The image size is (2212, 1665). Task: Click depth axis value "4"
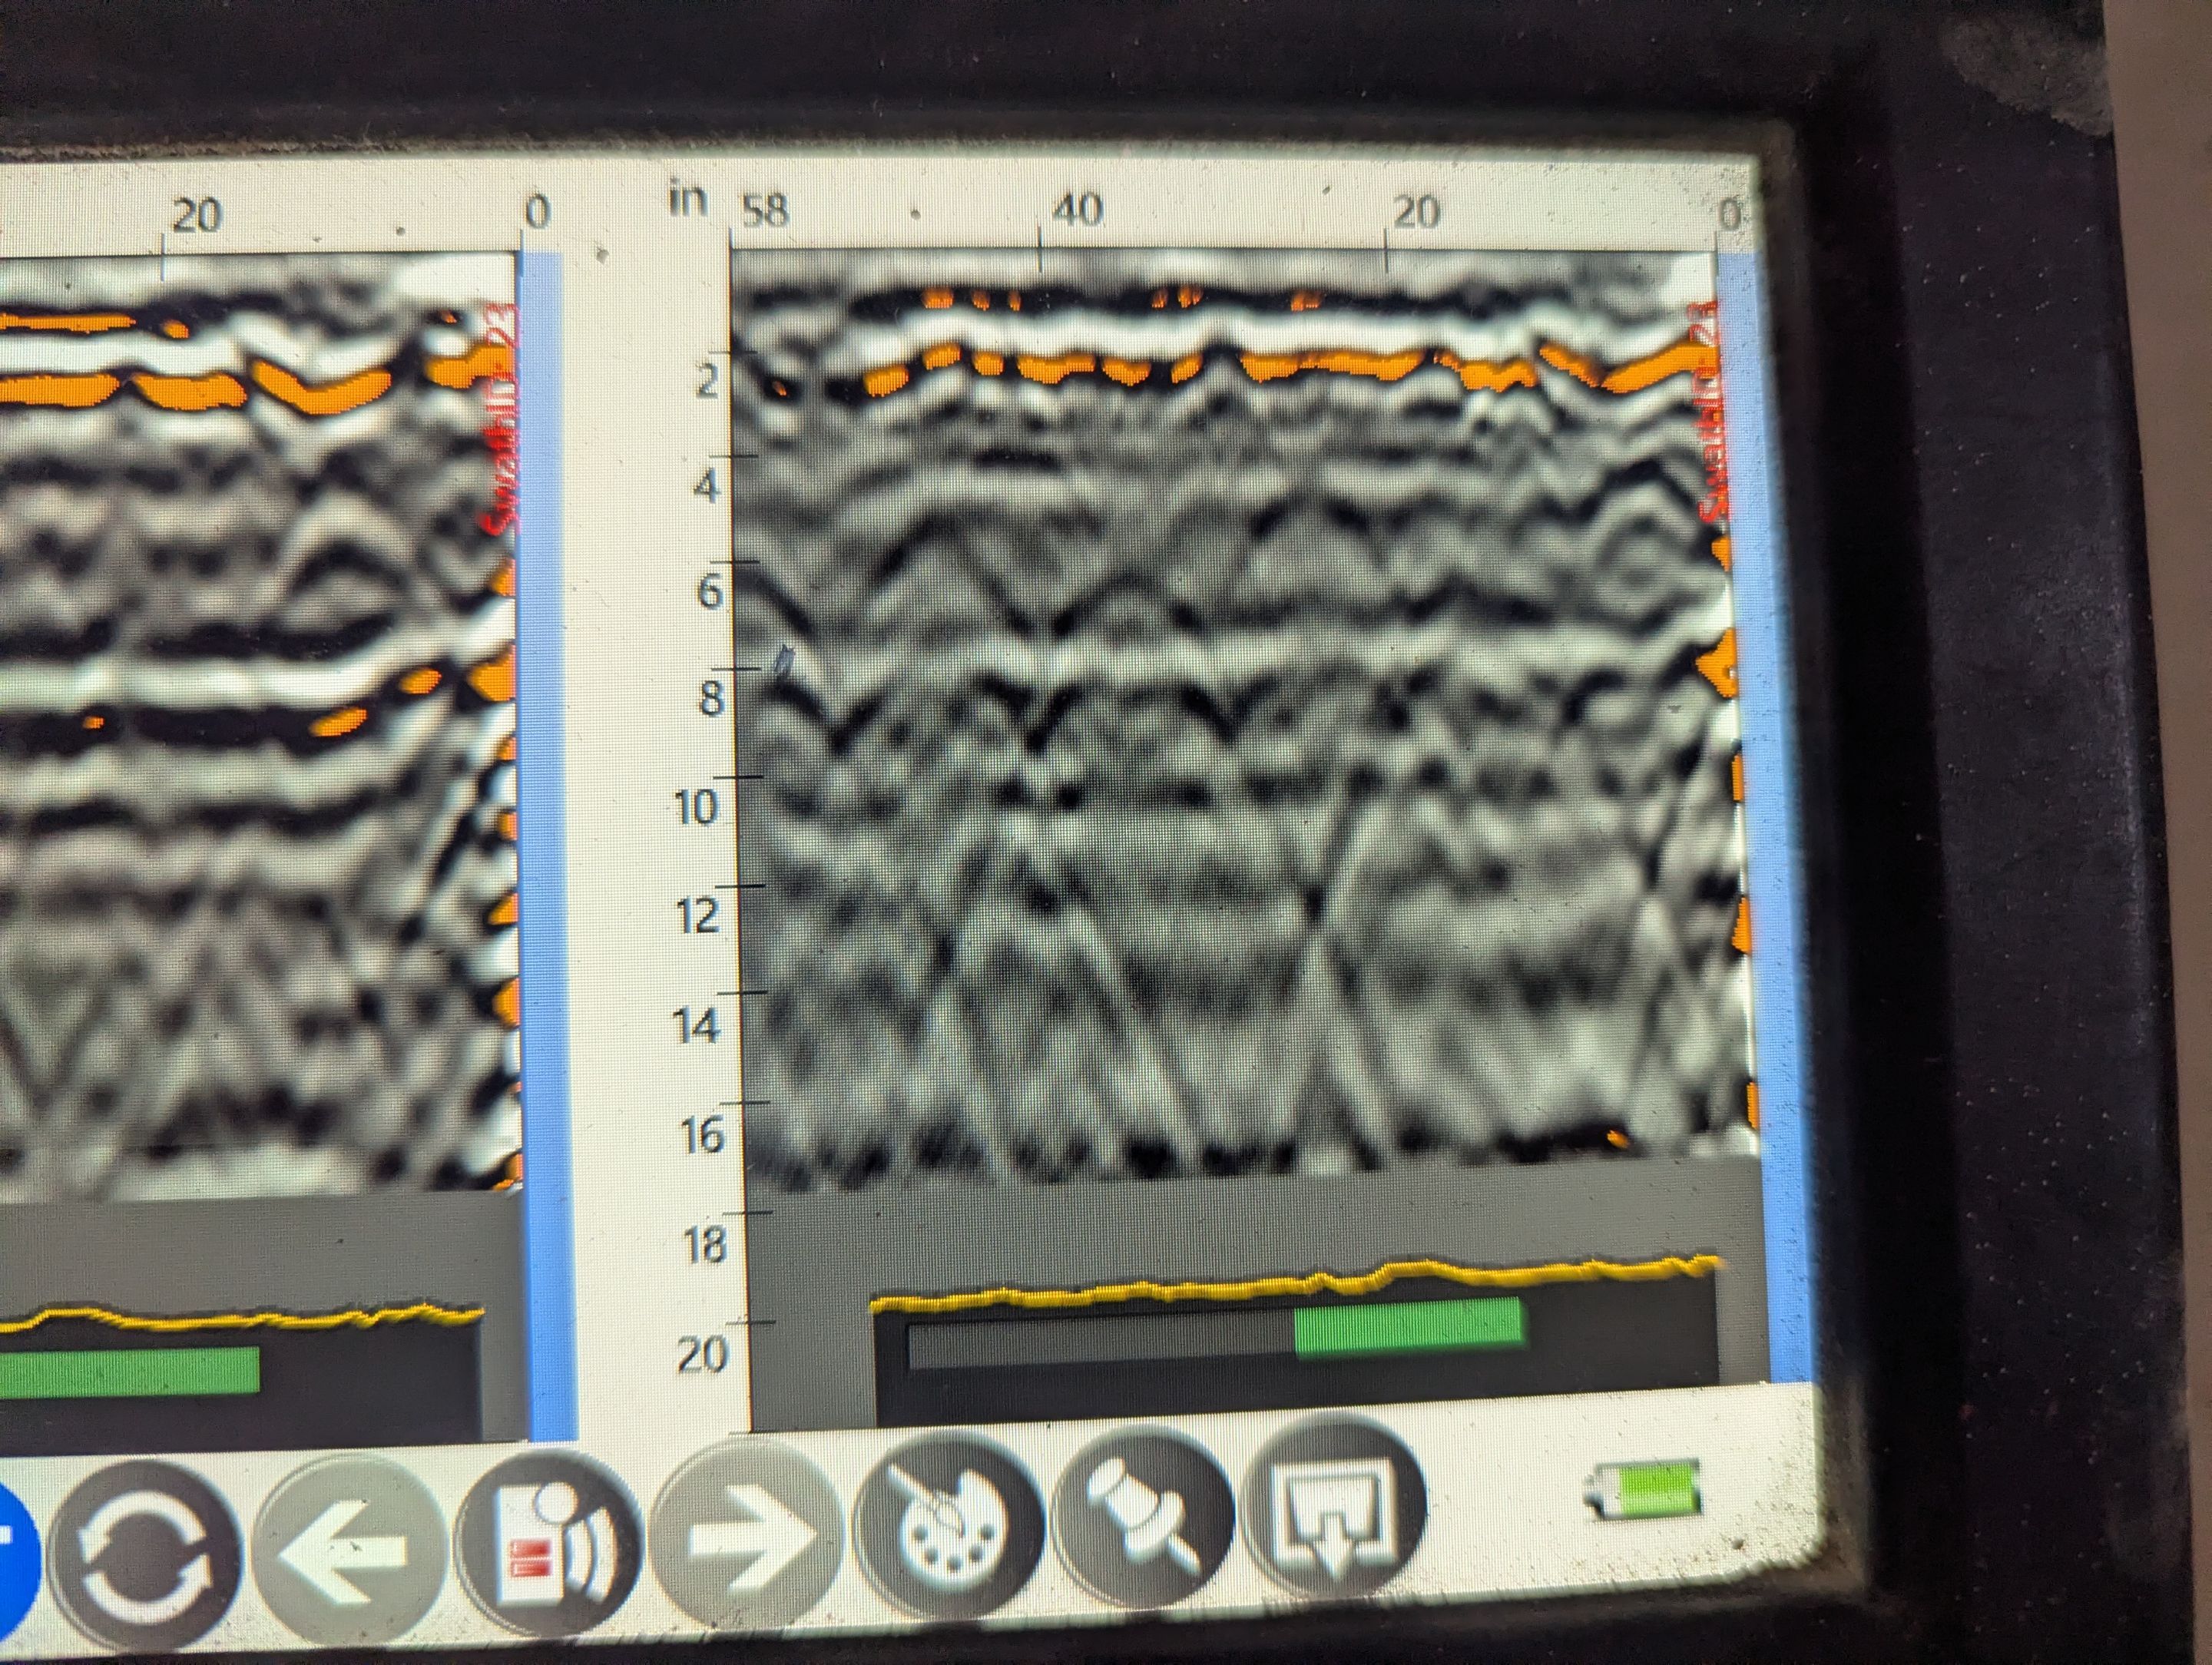[707, 488]
